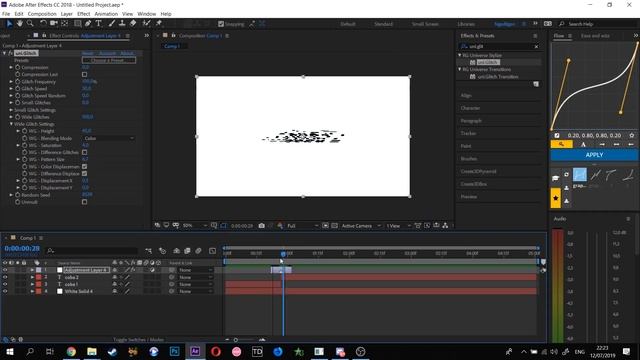Open WG - Blending Mode Color dropdown
This screenshot has height=360, width=640.
point(109,138)
